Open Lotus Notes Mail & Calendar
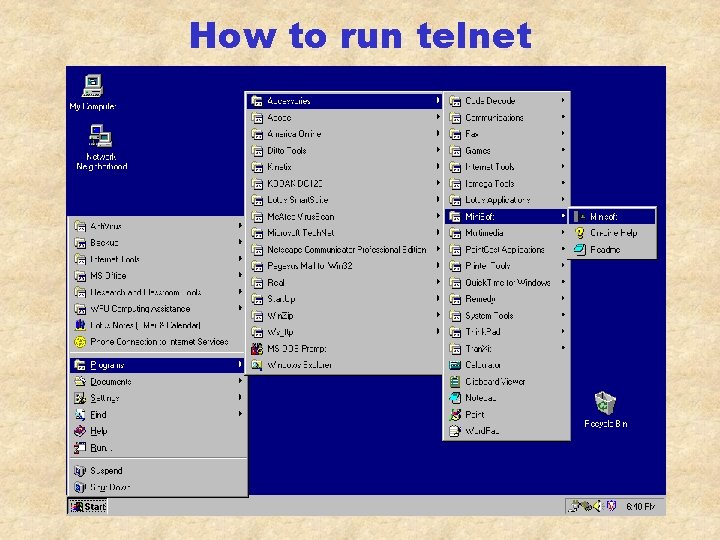The height and width of the screenshot is (540, 720). click(x=158, y=326)
